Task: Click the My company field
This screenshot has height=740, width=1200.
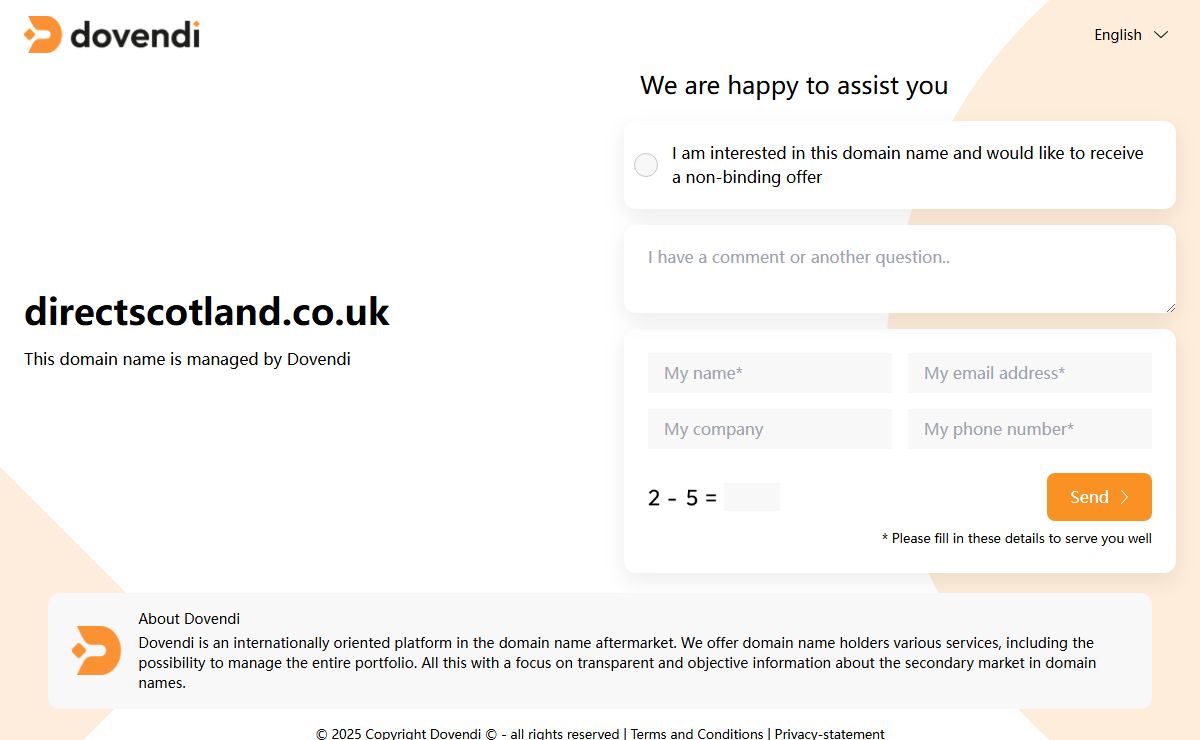Action: 770,429
